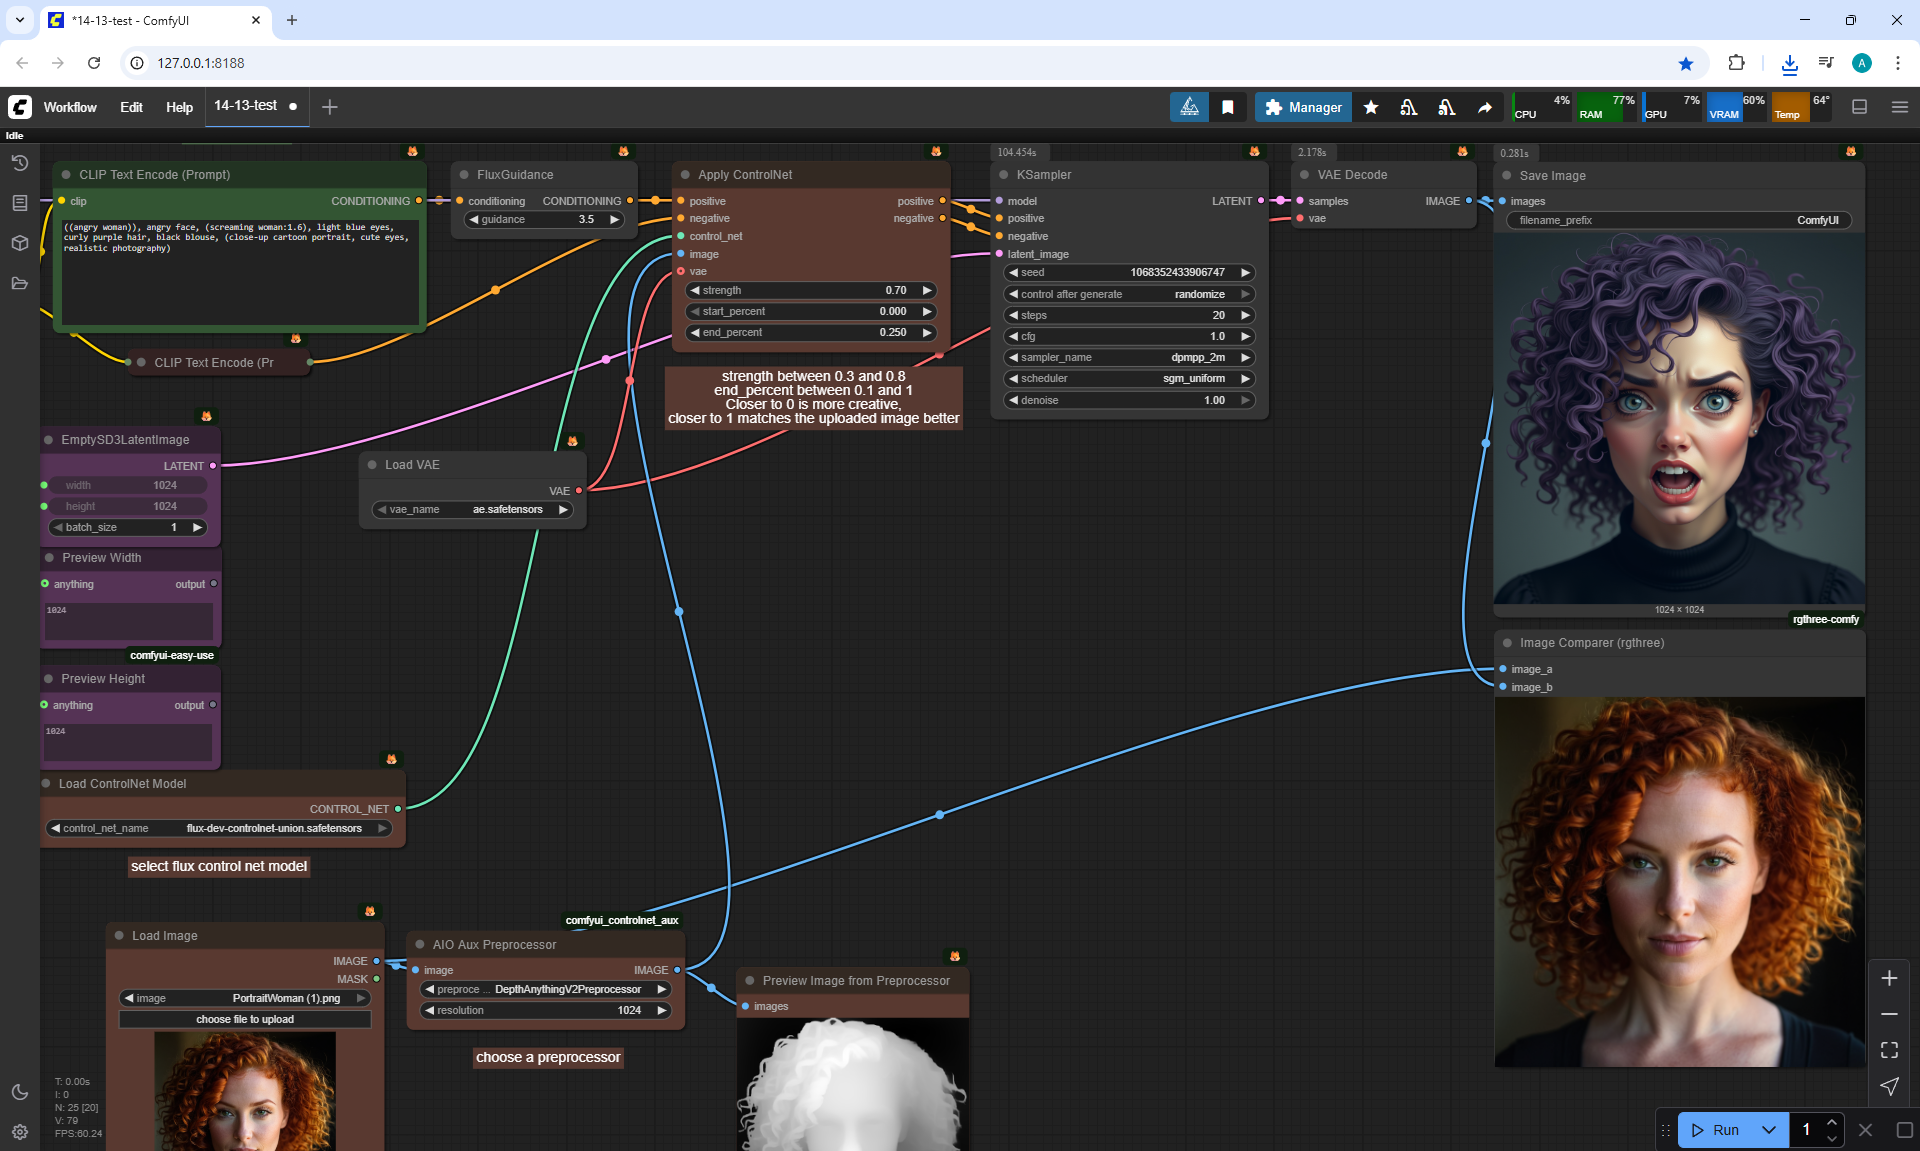This screenshot has height=1151, width=1920.
Task: Click the fit view icon on canvas
Action: (x=1889, y=1050)
